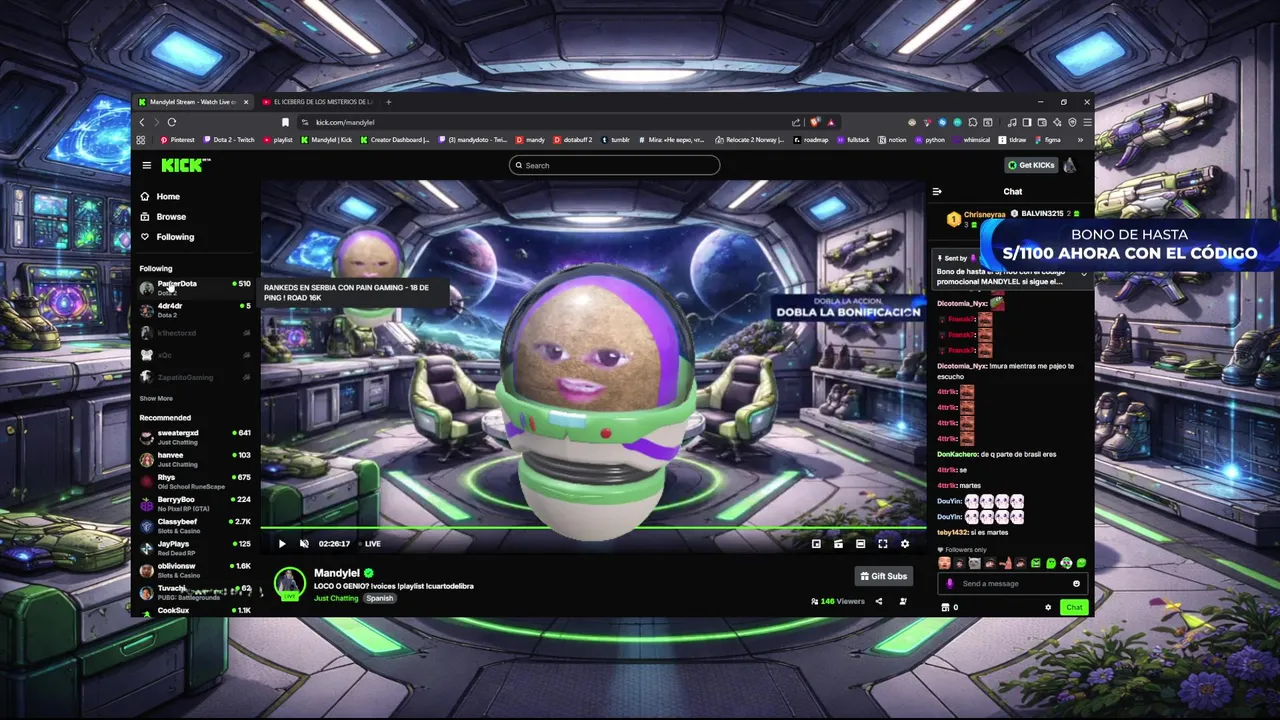The width and height of the screenshot is (1280, 720).
Task: Open a new browser tab
Action: 389,102
